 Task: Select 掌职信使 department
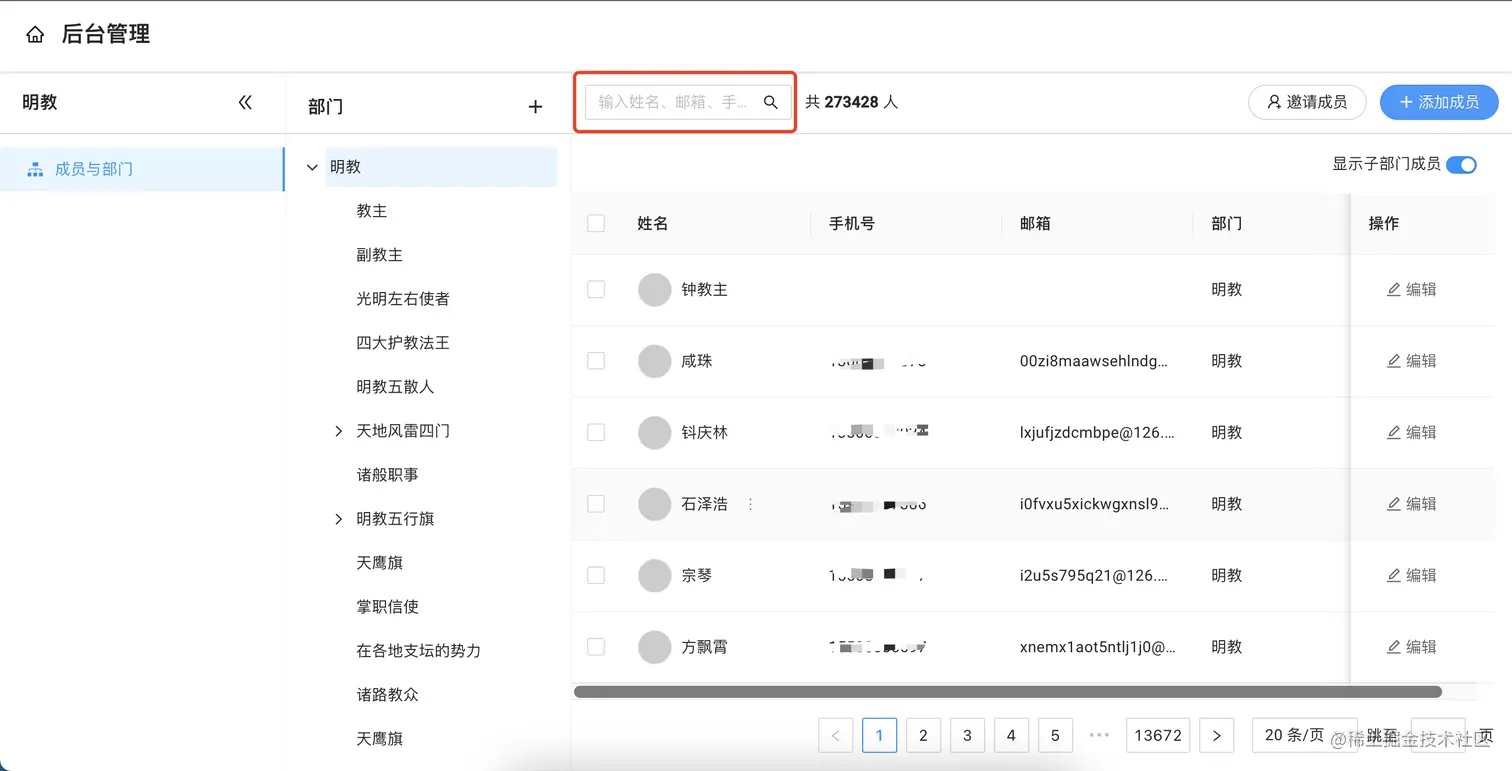(x=387, y=607)
